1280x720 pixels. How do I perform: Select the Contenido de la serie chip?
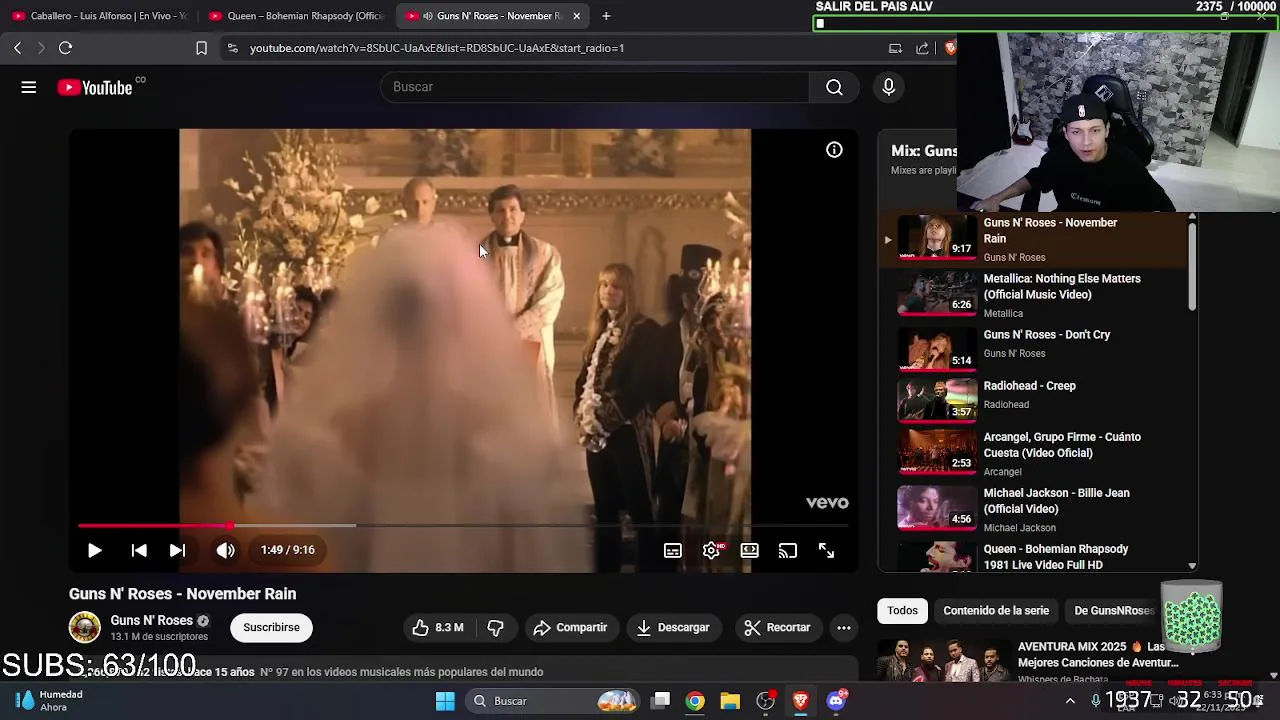(996, 610)
